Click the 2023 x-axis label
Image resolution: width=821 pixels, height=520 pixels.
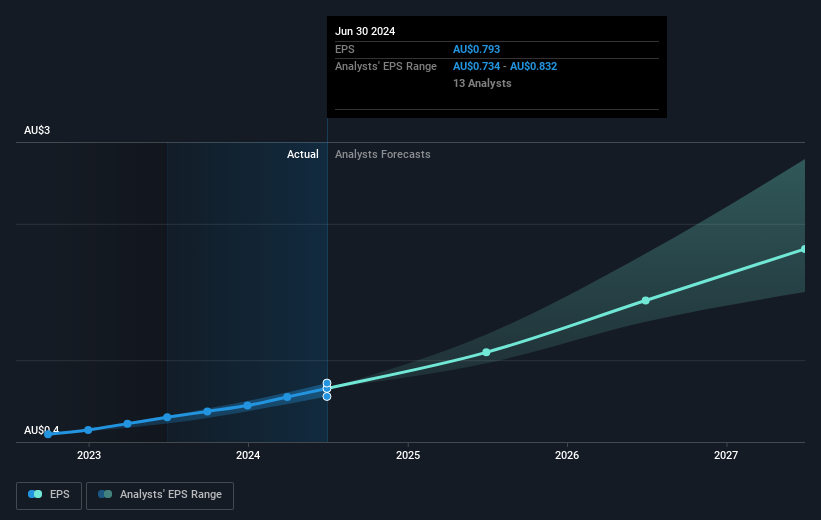point(89,456)
